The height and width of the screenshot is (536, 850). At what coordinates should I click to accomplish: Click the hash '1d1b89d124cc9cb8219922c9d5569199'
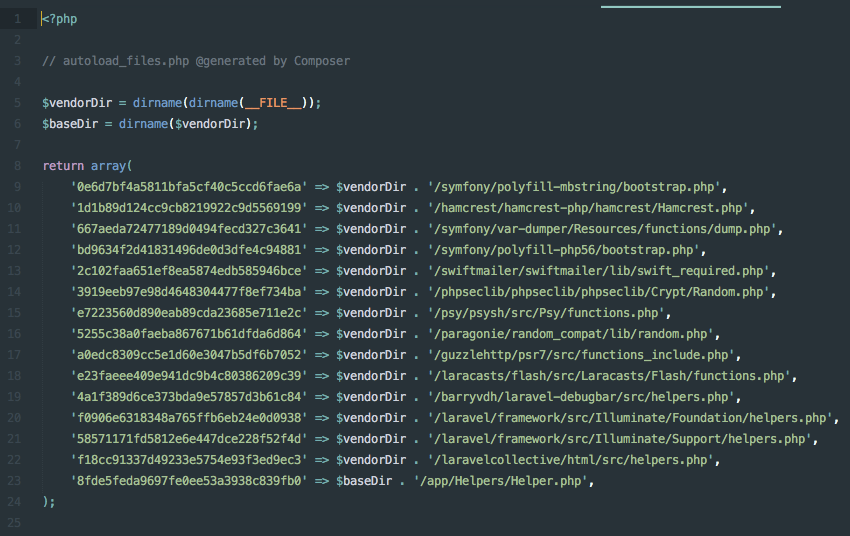pos(189,208)
